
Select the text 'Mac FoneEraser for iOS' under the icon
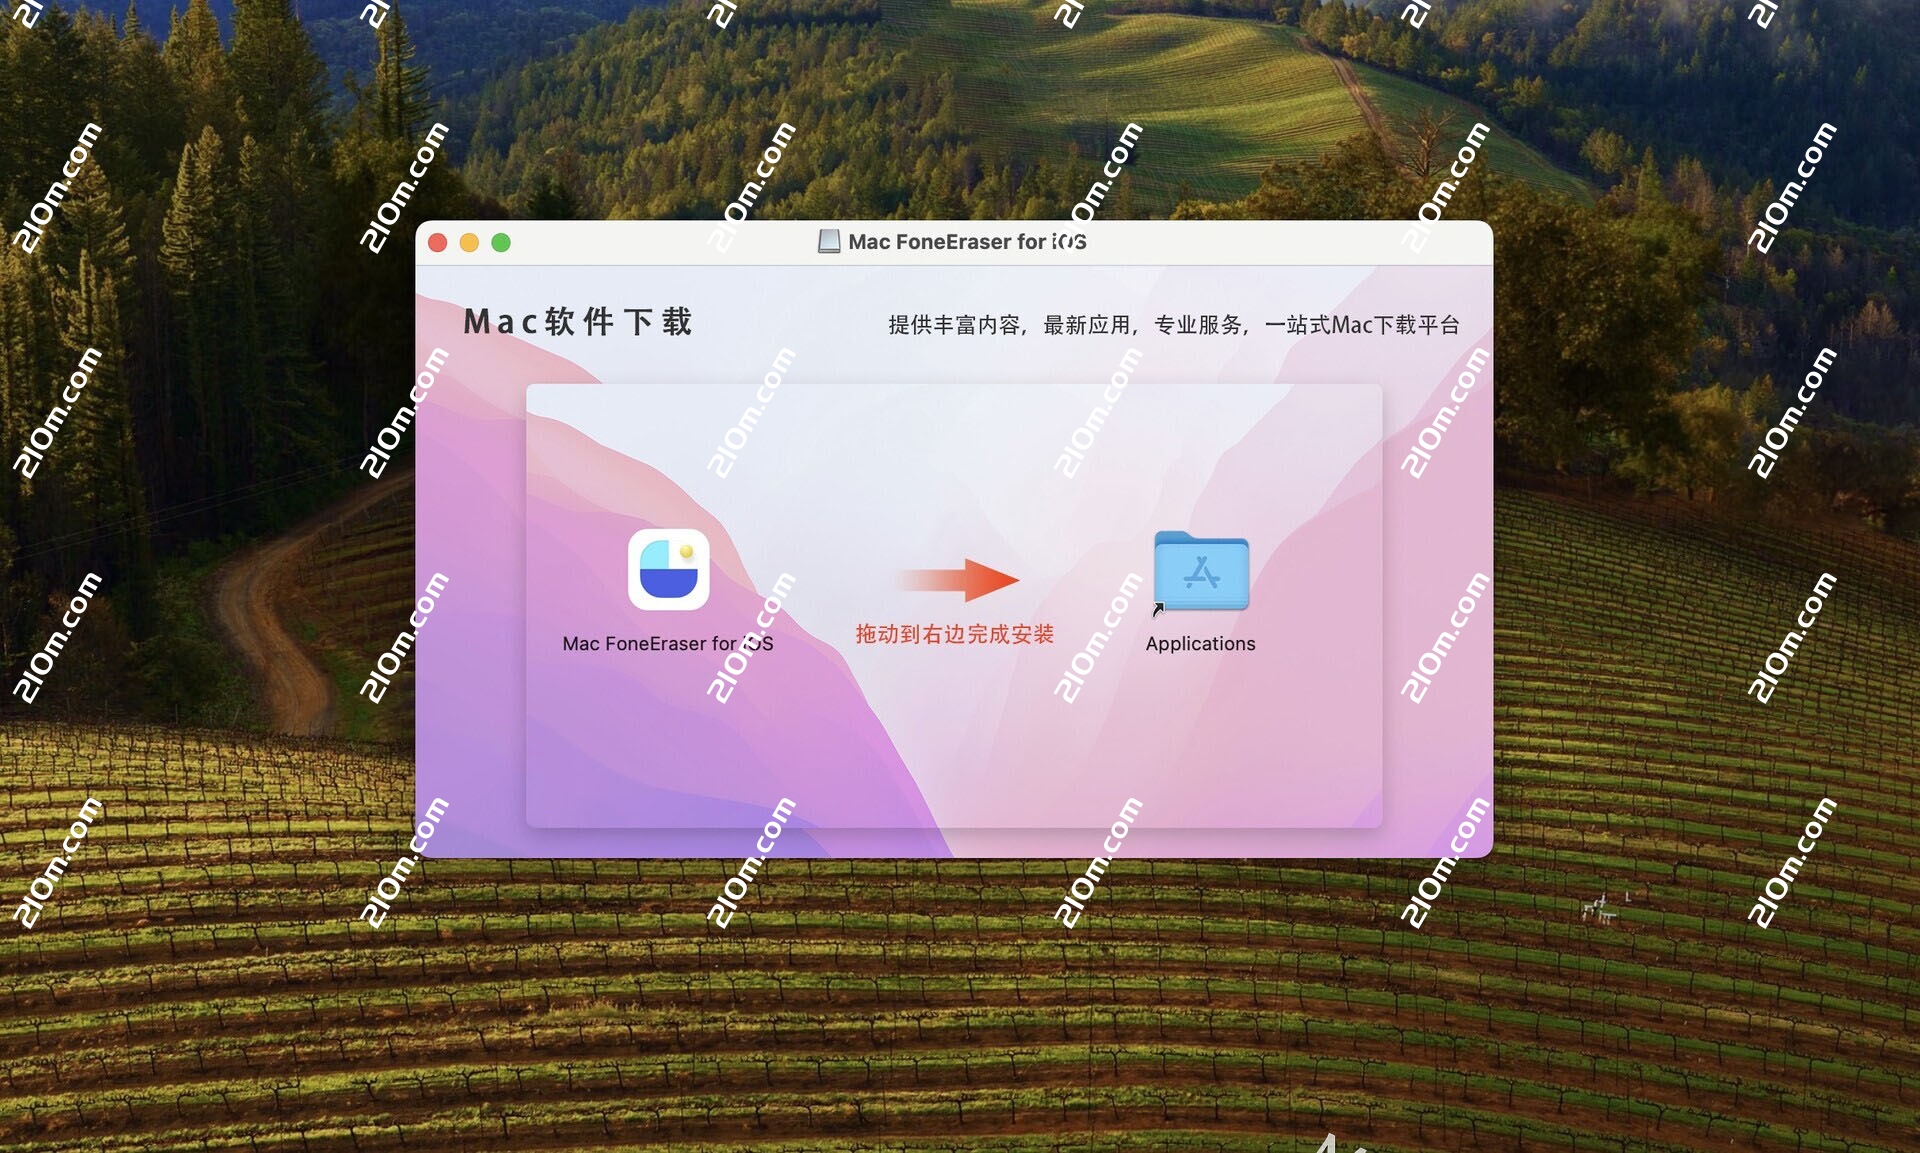(668, 644)
